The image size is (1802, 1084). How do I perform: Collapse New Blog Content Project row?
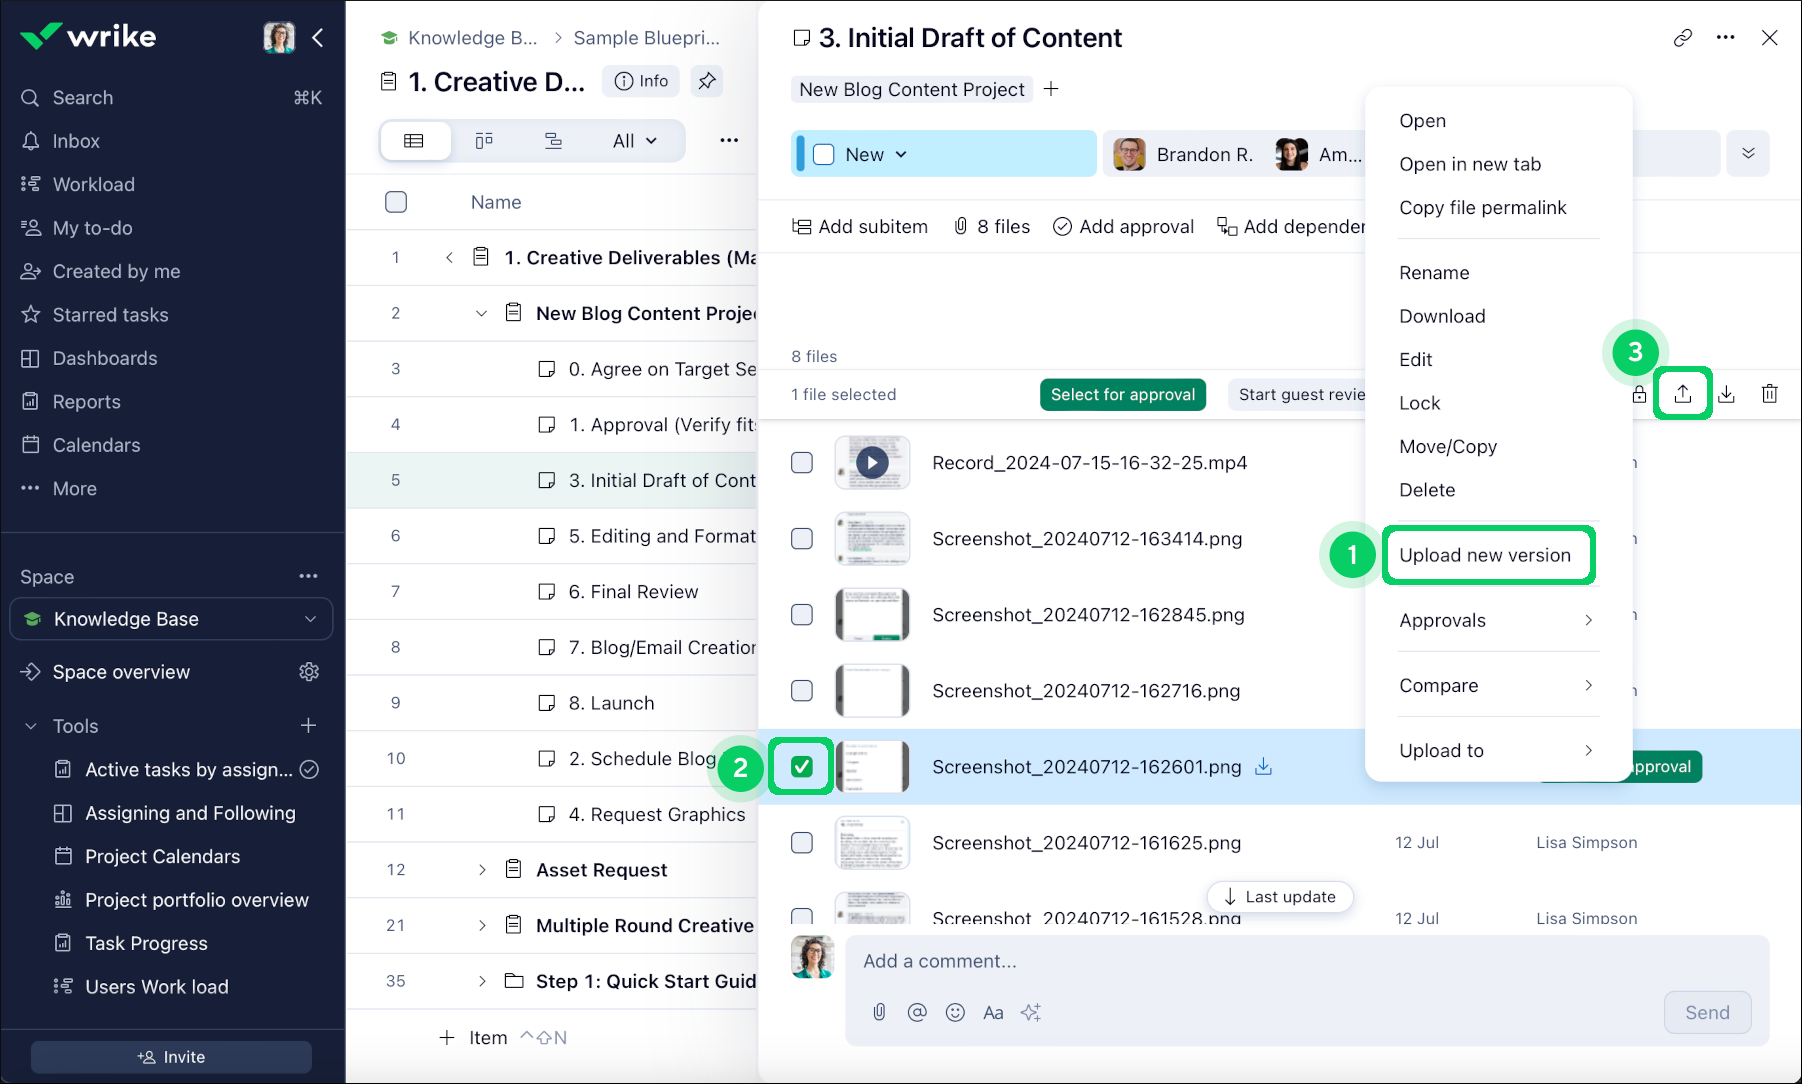[x=481, y=313]
